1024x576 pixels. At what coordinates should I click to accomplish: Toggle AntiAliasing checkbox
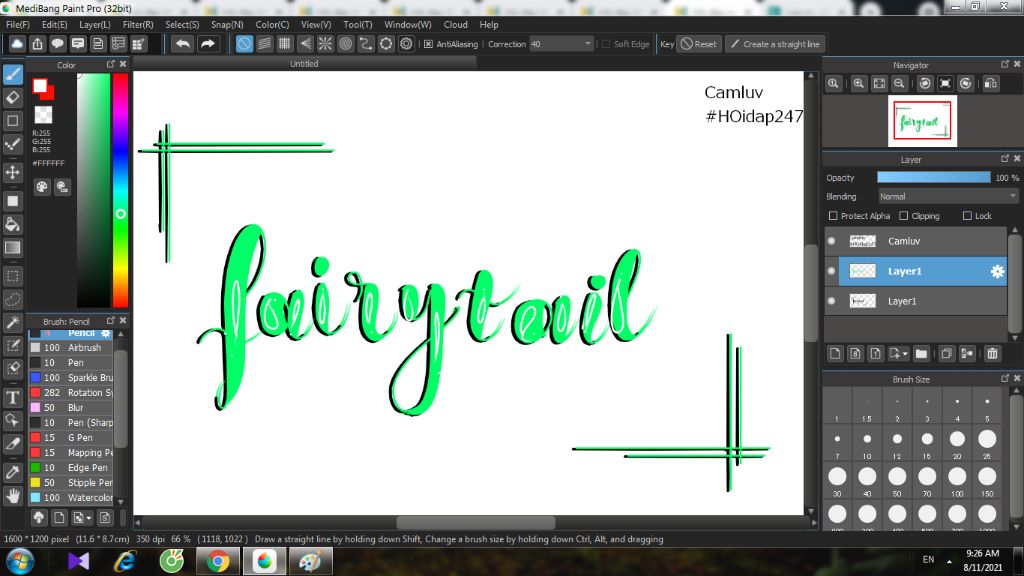428,44
